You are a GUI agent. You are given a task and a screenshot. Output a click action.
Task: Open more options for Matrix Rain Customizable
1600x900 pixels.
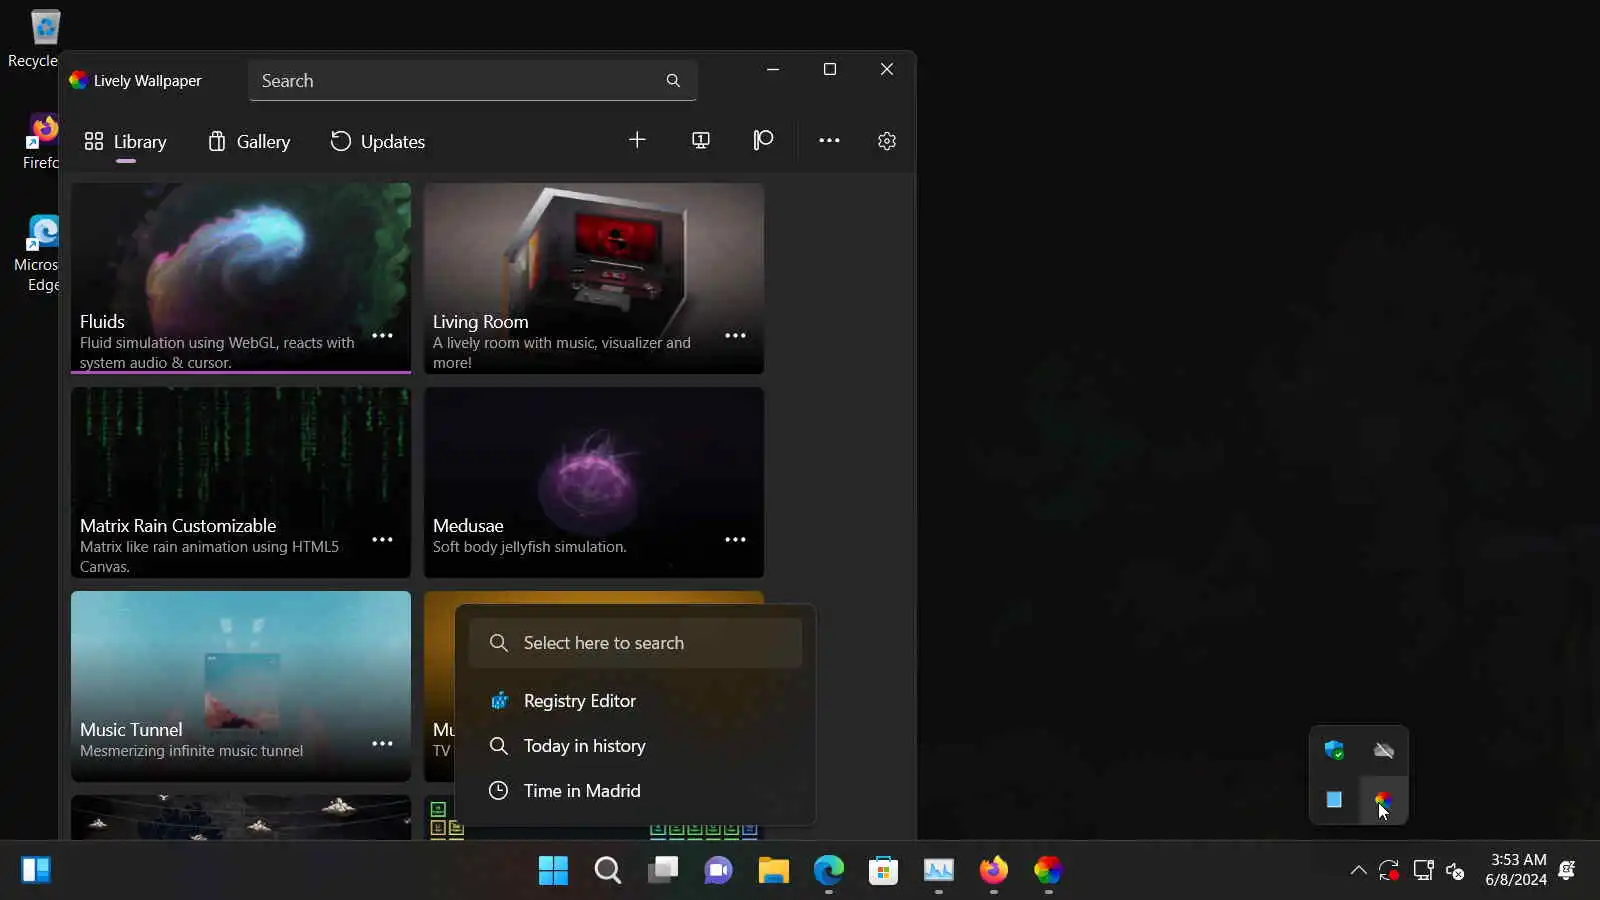click(x=382, y=540)
